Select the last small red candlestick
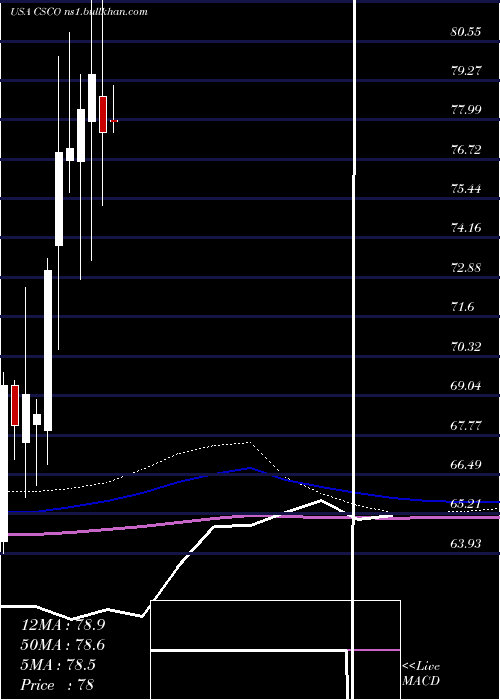 [114, 121]
